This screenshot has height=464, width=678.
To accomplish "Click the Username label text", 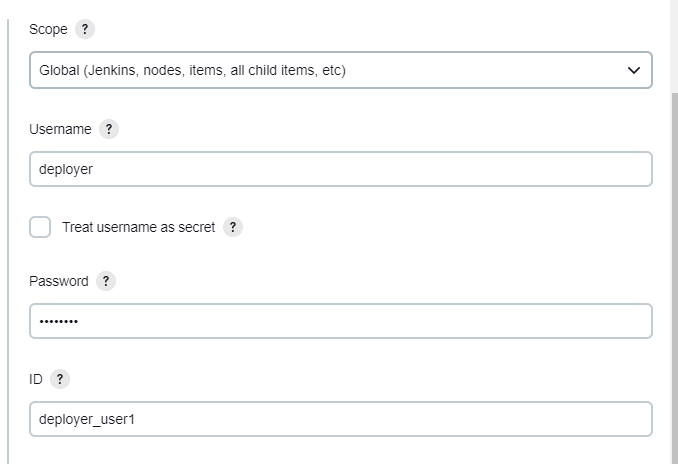I will pyautogui.click(x=60, y=129).
